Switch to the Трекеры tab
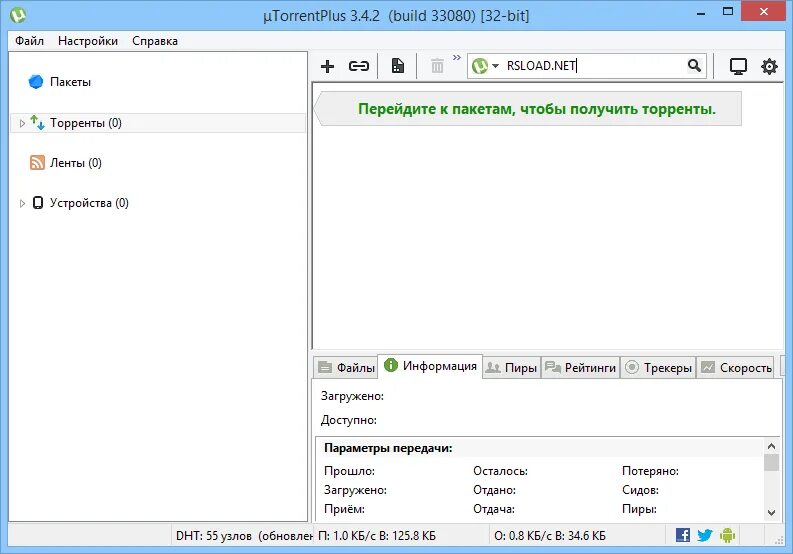Viewport: 793px width, 554px height. pos(658,368)
